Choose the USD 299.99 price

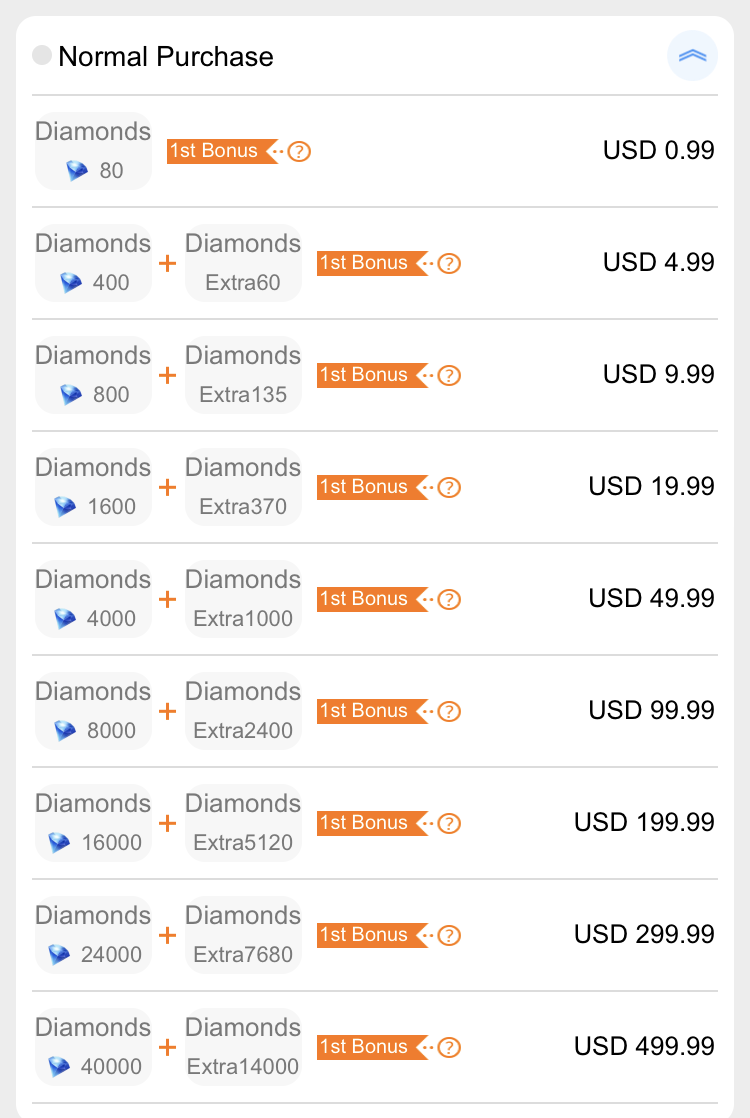pyautogui.click(x=644, y=934)
